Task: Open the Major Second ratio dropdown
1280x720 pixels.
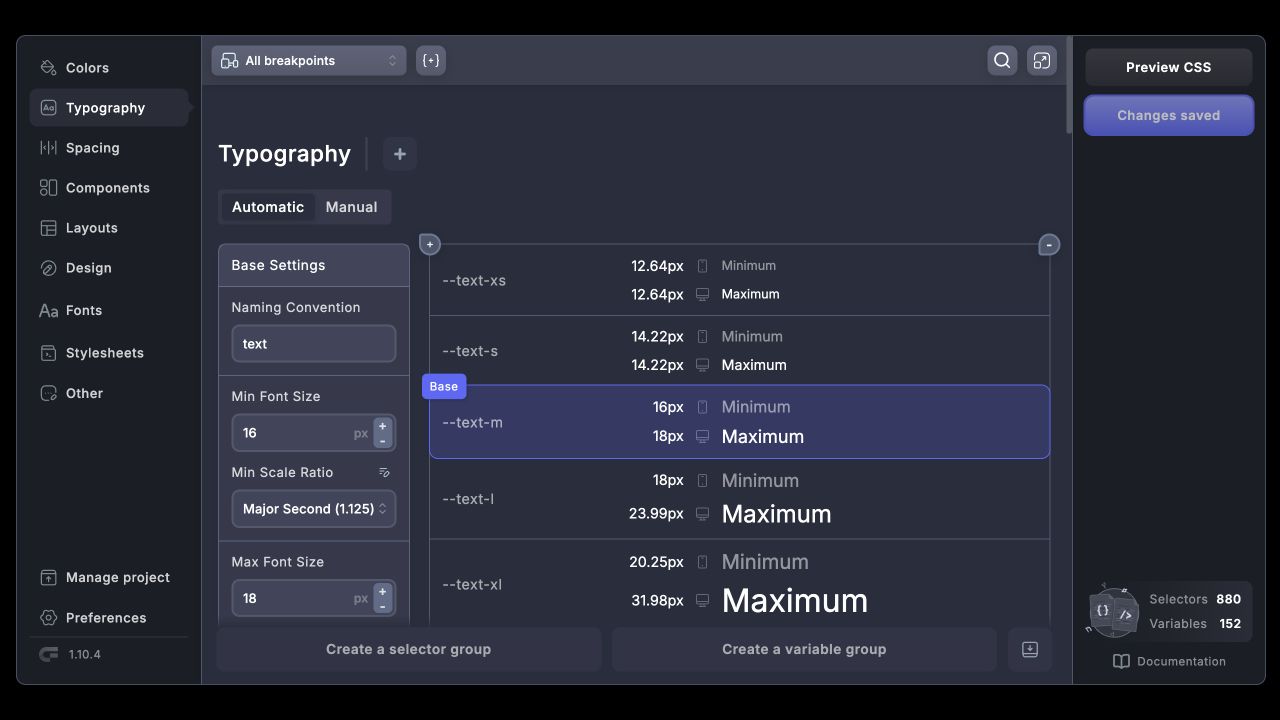Action: [x=314, y=509]
